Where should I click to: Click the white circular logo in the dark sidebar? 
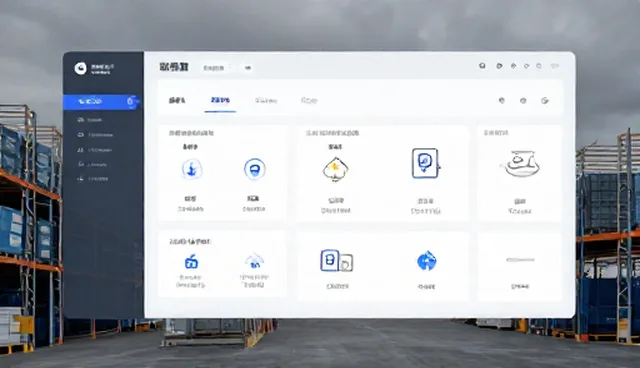point(80,68)
